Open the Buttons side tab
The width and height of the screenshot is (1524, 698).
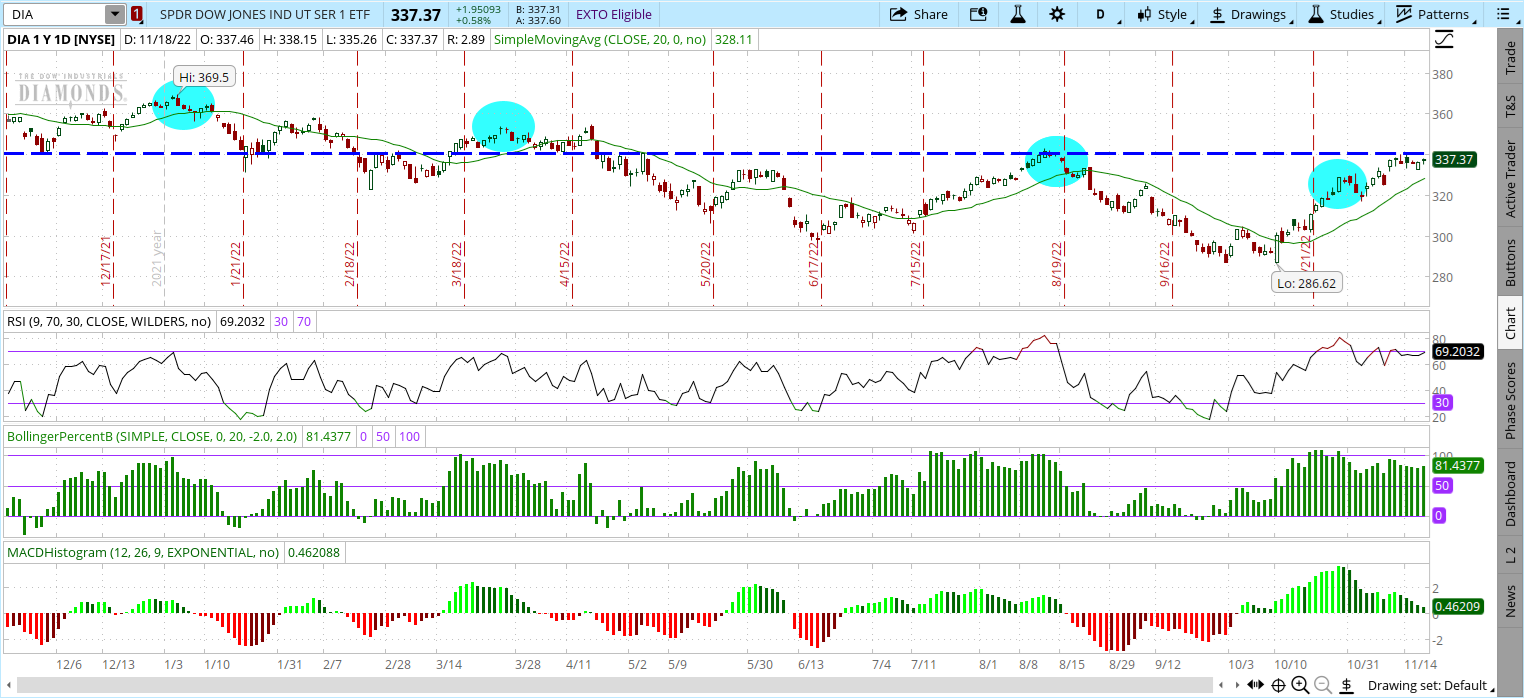(x=1510, y=263)
